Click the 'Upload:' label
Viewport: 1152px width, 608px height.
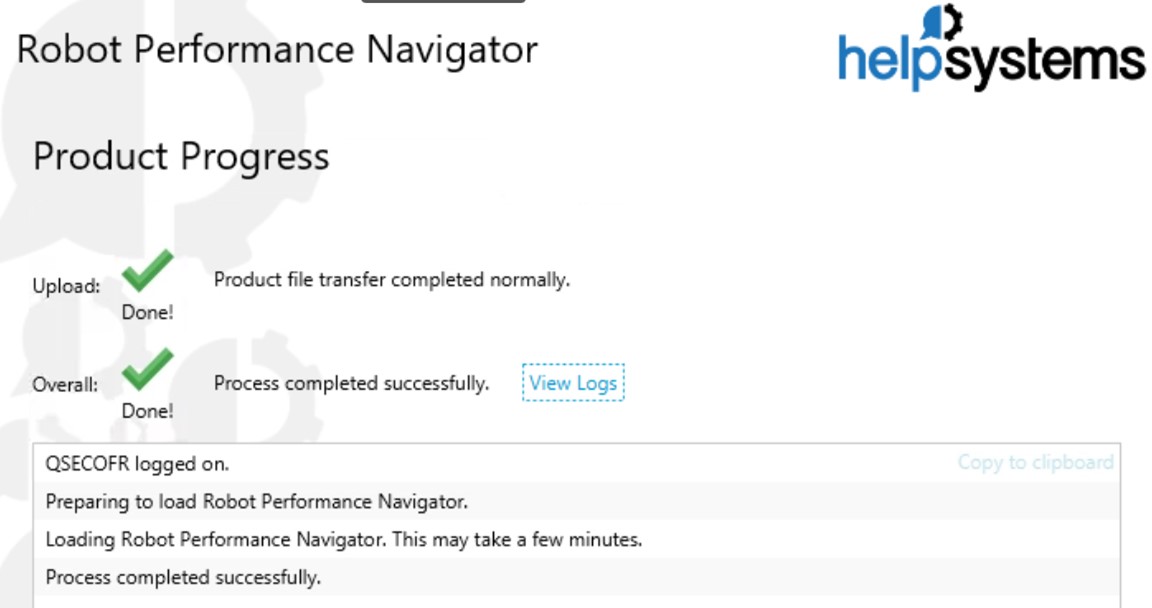click(x=67, y=287)
